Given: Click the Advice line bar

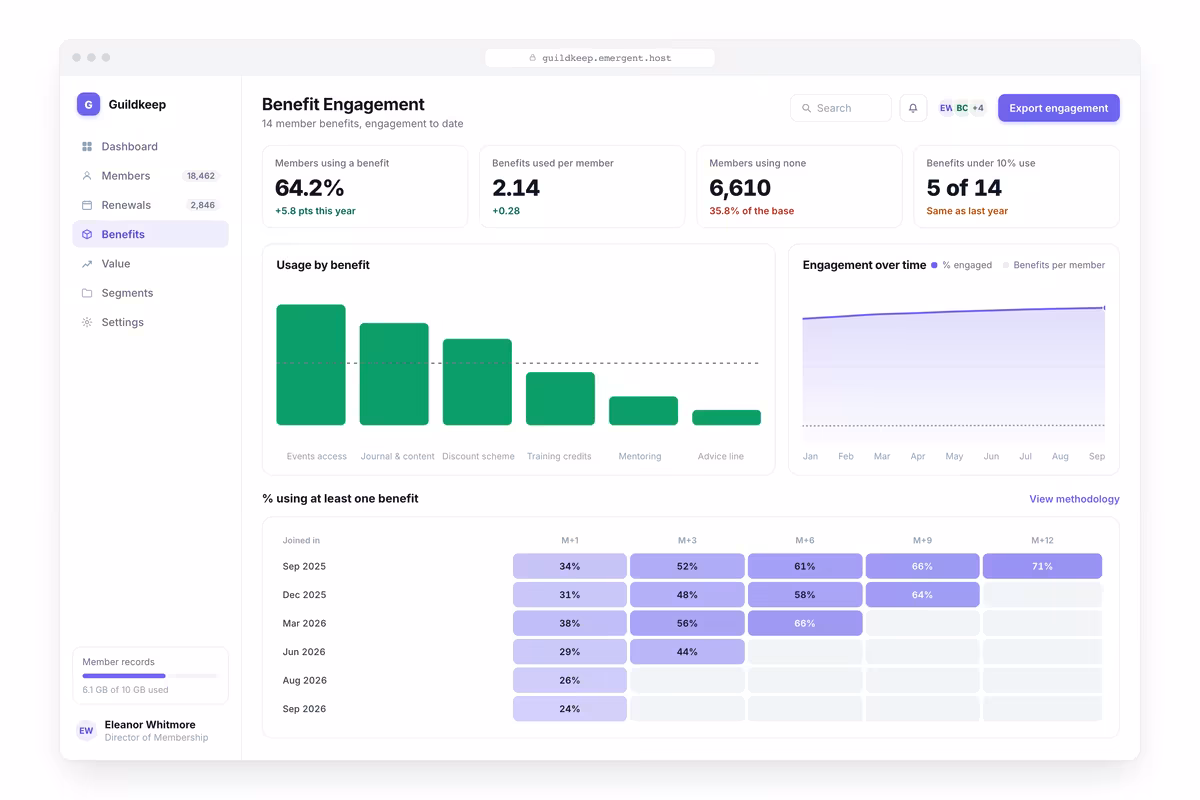Looking at the screenshot, I should pyautogui.click(x=726, y=418).
